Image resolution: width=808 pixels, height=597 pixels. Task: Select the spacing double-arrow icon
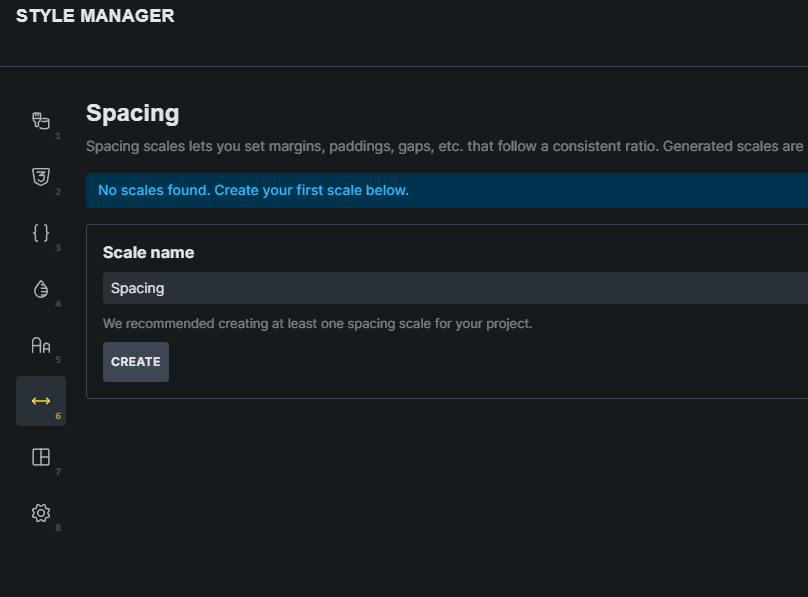click(41, 401)
